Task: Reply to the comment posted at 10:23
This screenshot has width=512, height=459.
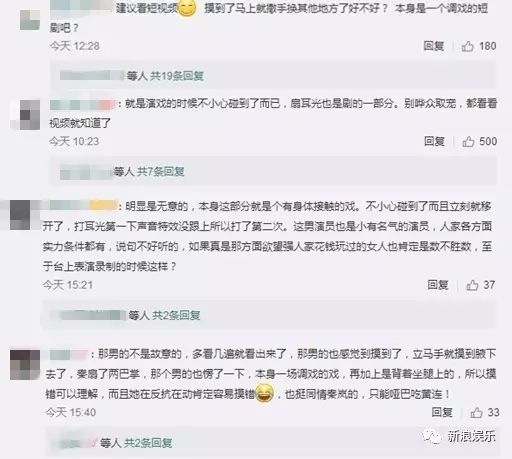Action: pos(434,141)
